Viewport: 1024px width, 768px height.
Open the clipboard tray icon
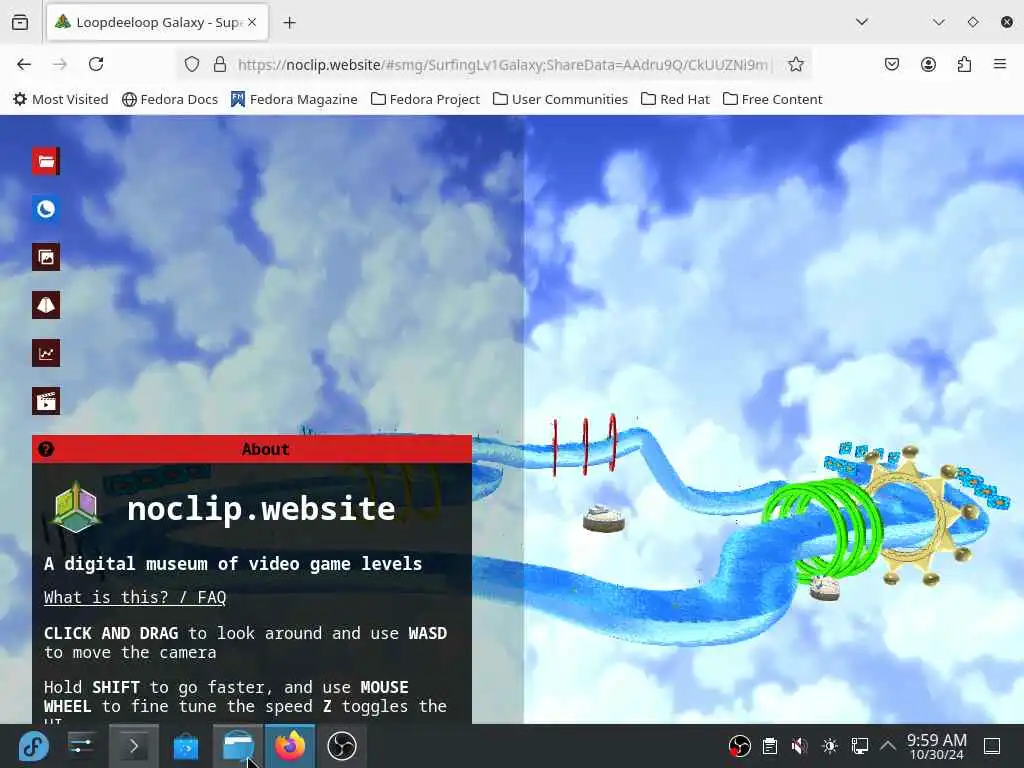point(770,746)
